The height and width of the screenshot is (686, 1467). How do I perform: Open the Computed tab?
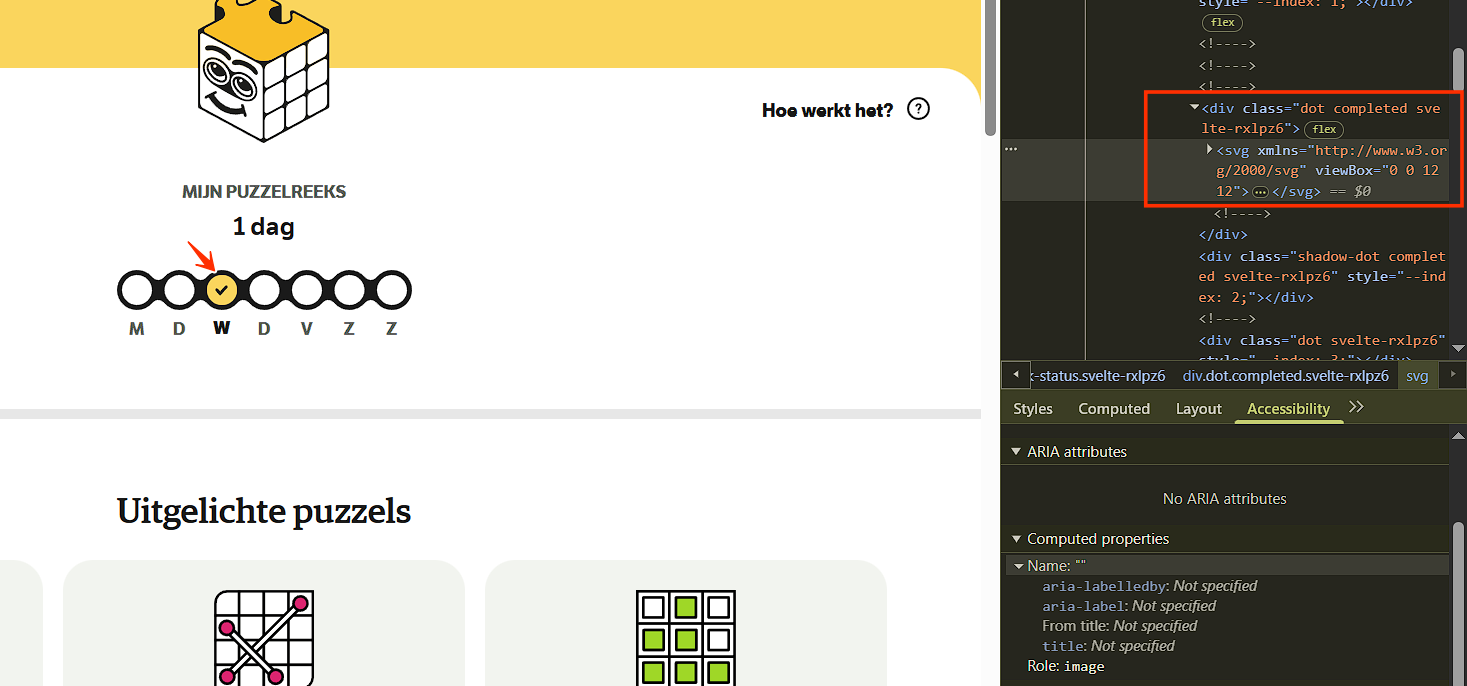pos(1113,408)
